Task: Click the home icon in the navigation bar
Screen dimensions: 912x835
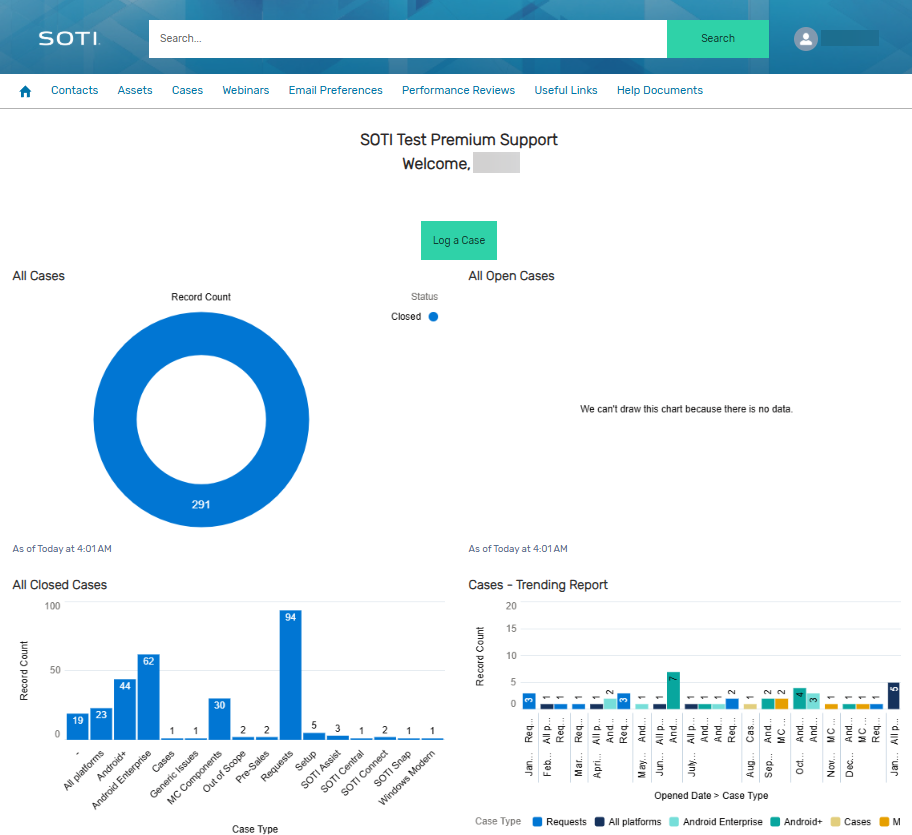Action: (24, 90)
